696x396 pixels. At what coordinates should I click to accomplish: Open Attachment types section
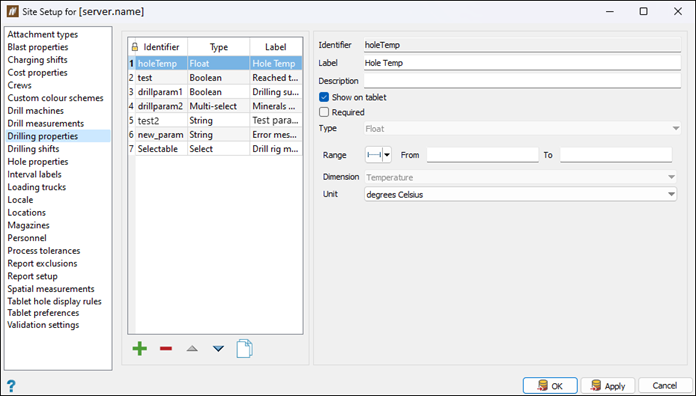[x=43, y=34]
